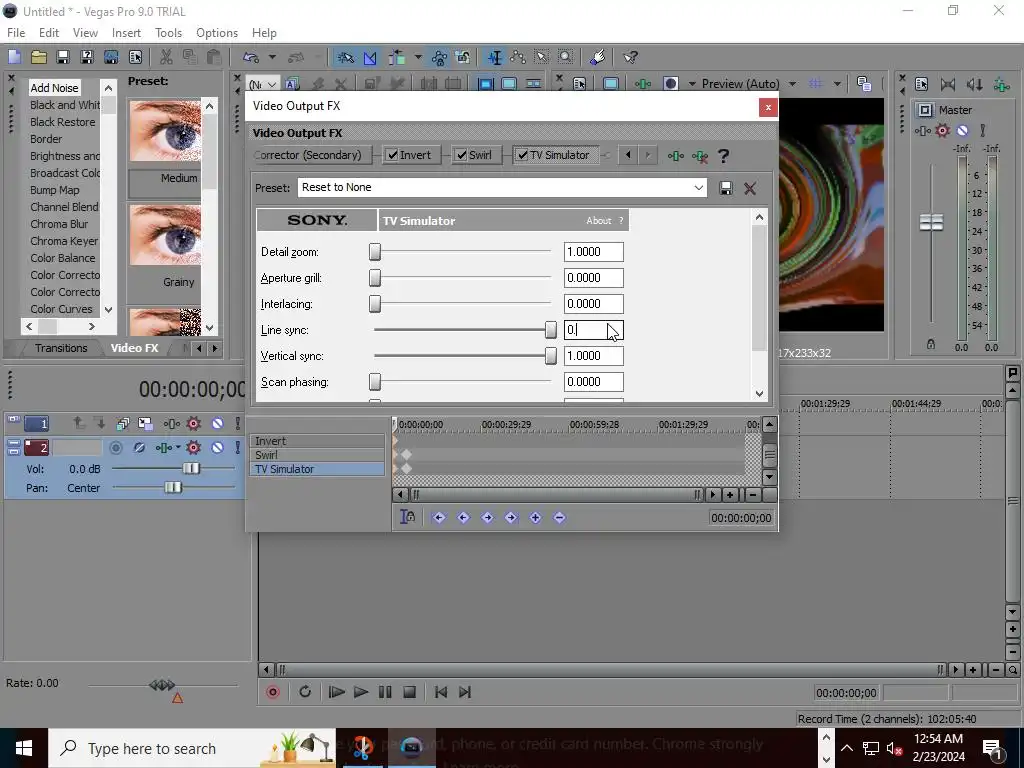1024x768 pixels.
Task: Mute Track 1 with the mute icon
Action: (x=217, y=423)
